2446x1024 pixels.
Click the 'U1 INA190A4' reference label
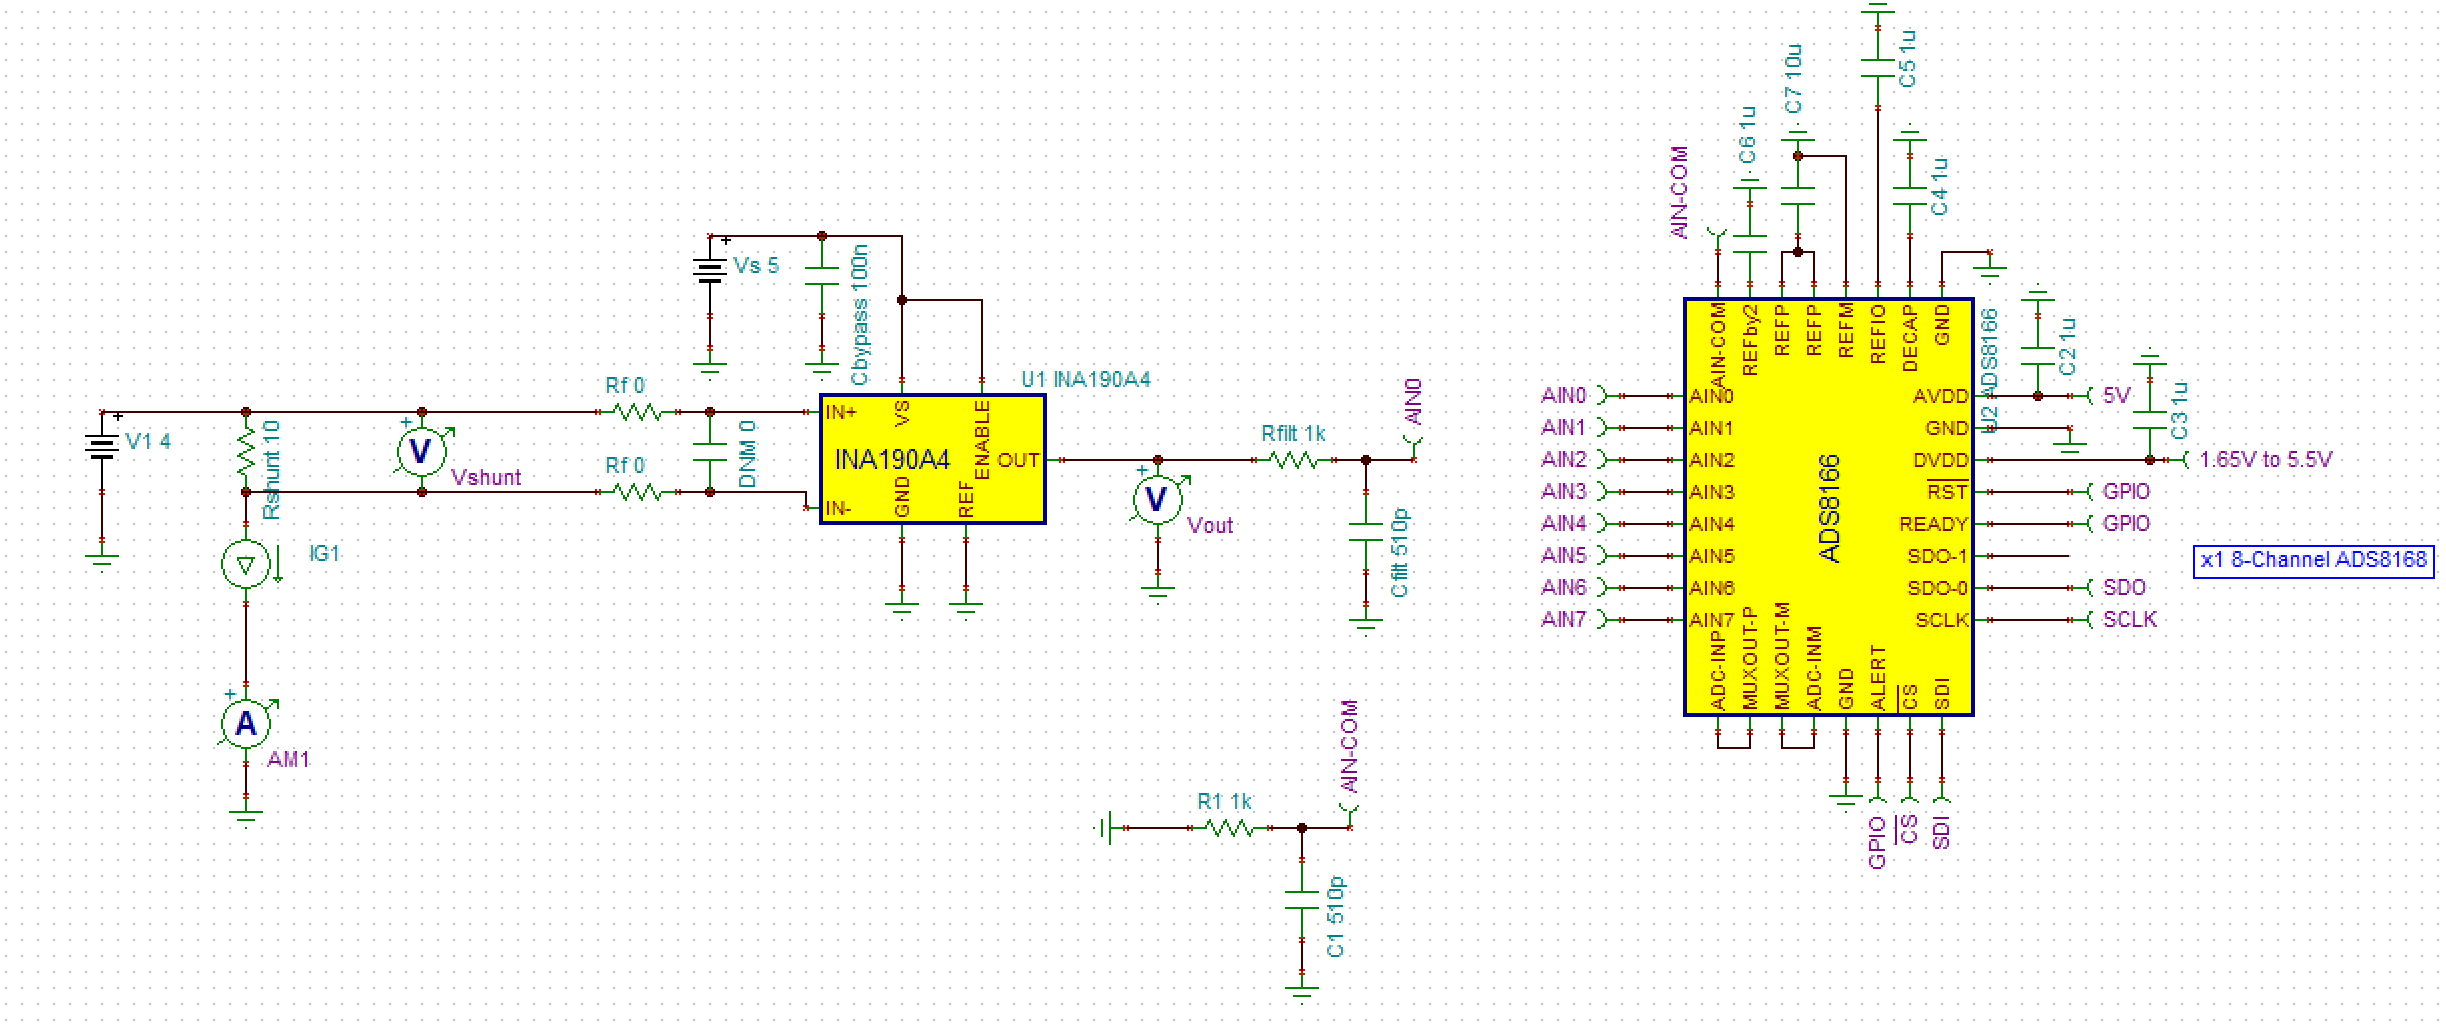(1086, 380)
